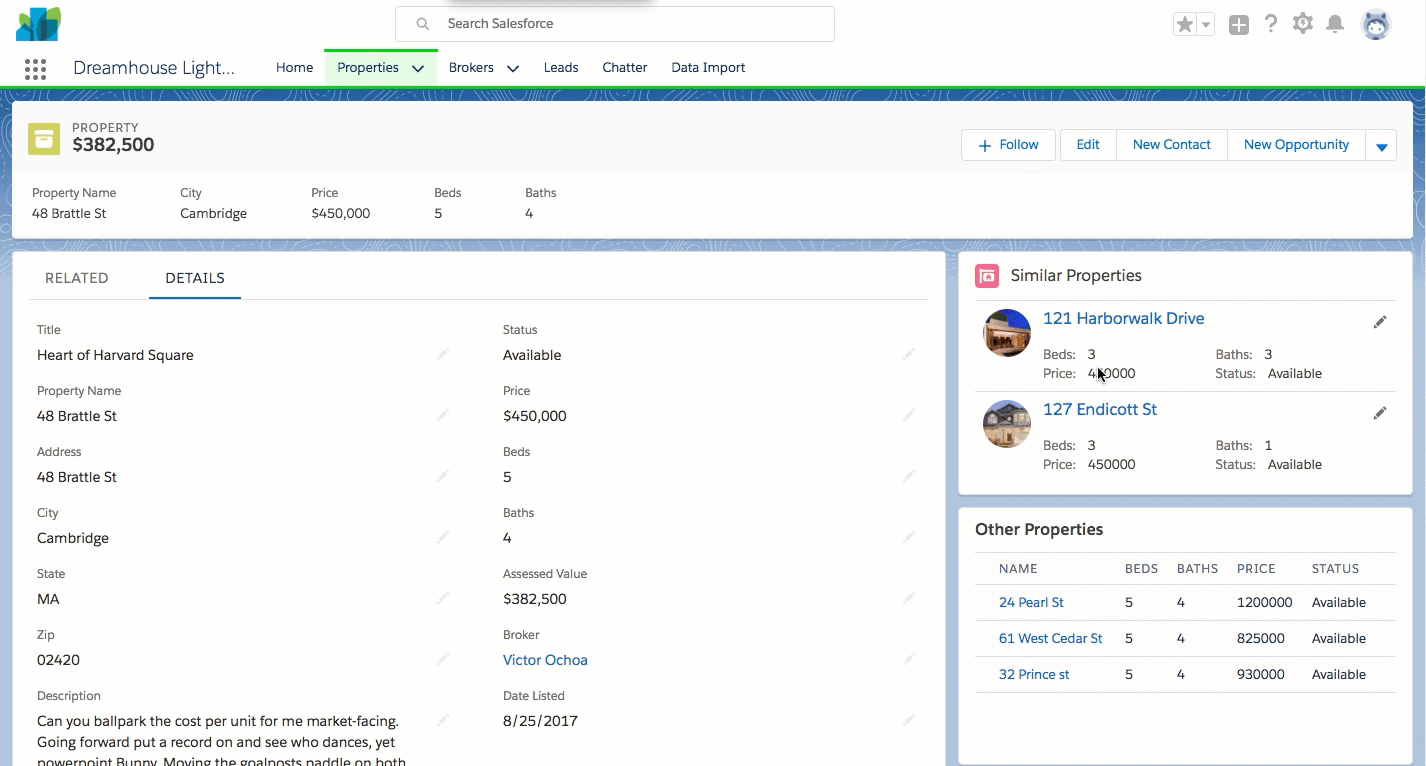Edit the State field pencil icon
The image size is (1426, 766).
point(443,598)
